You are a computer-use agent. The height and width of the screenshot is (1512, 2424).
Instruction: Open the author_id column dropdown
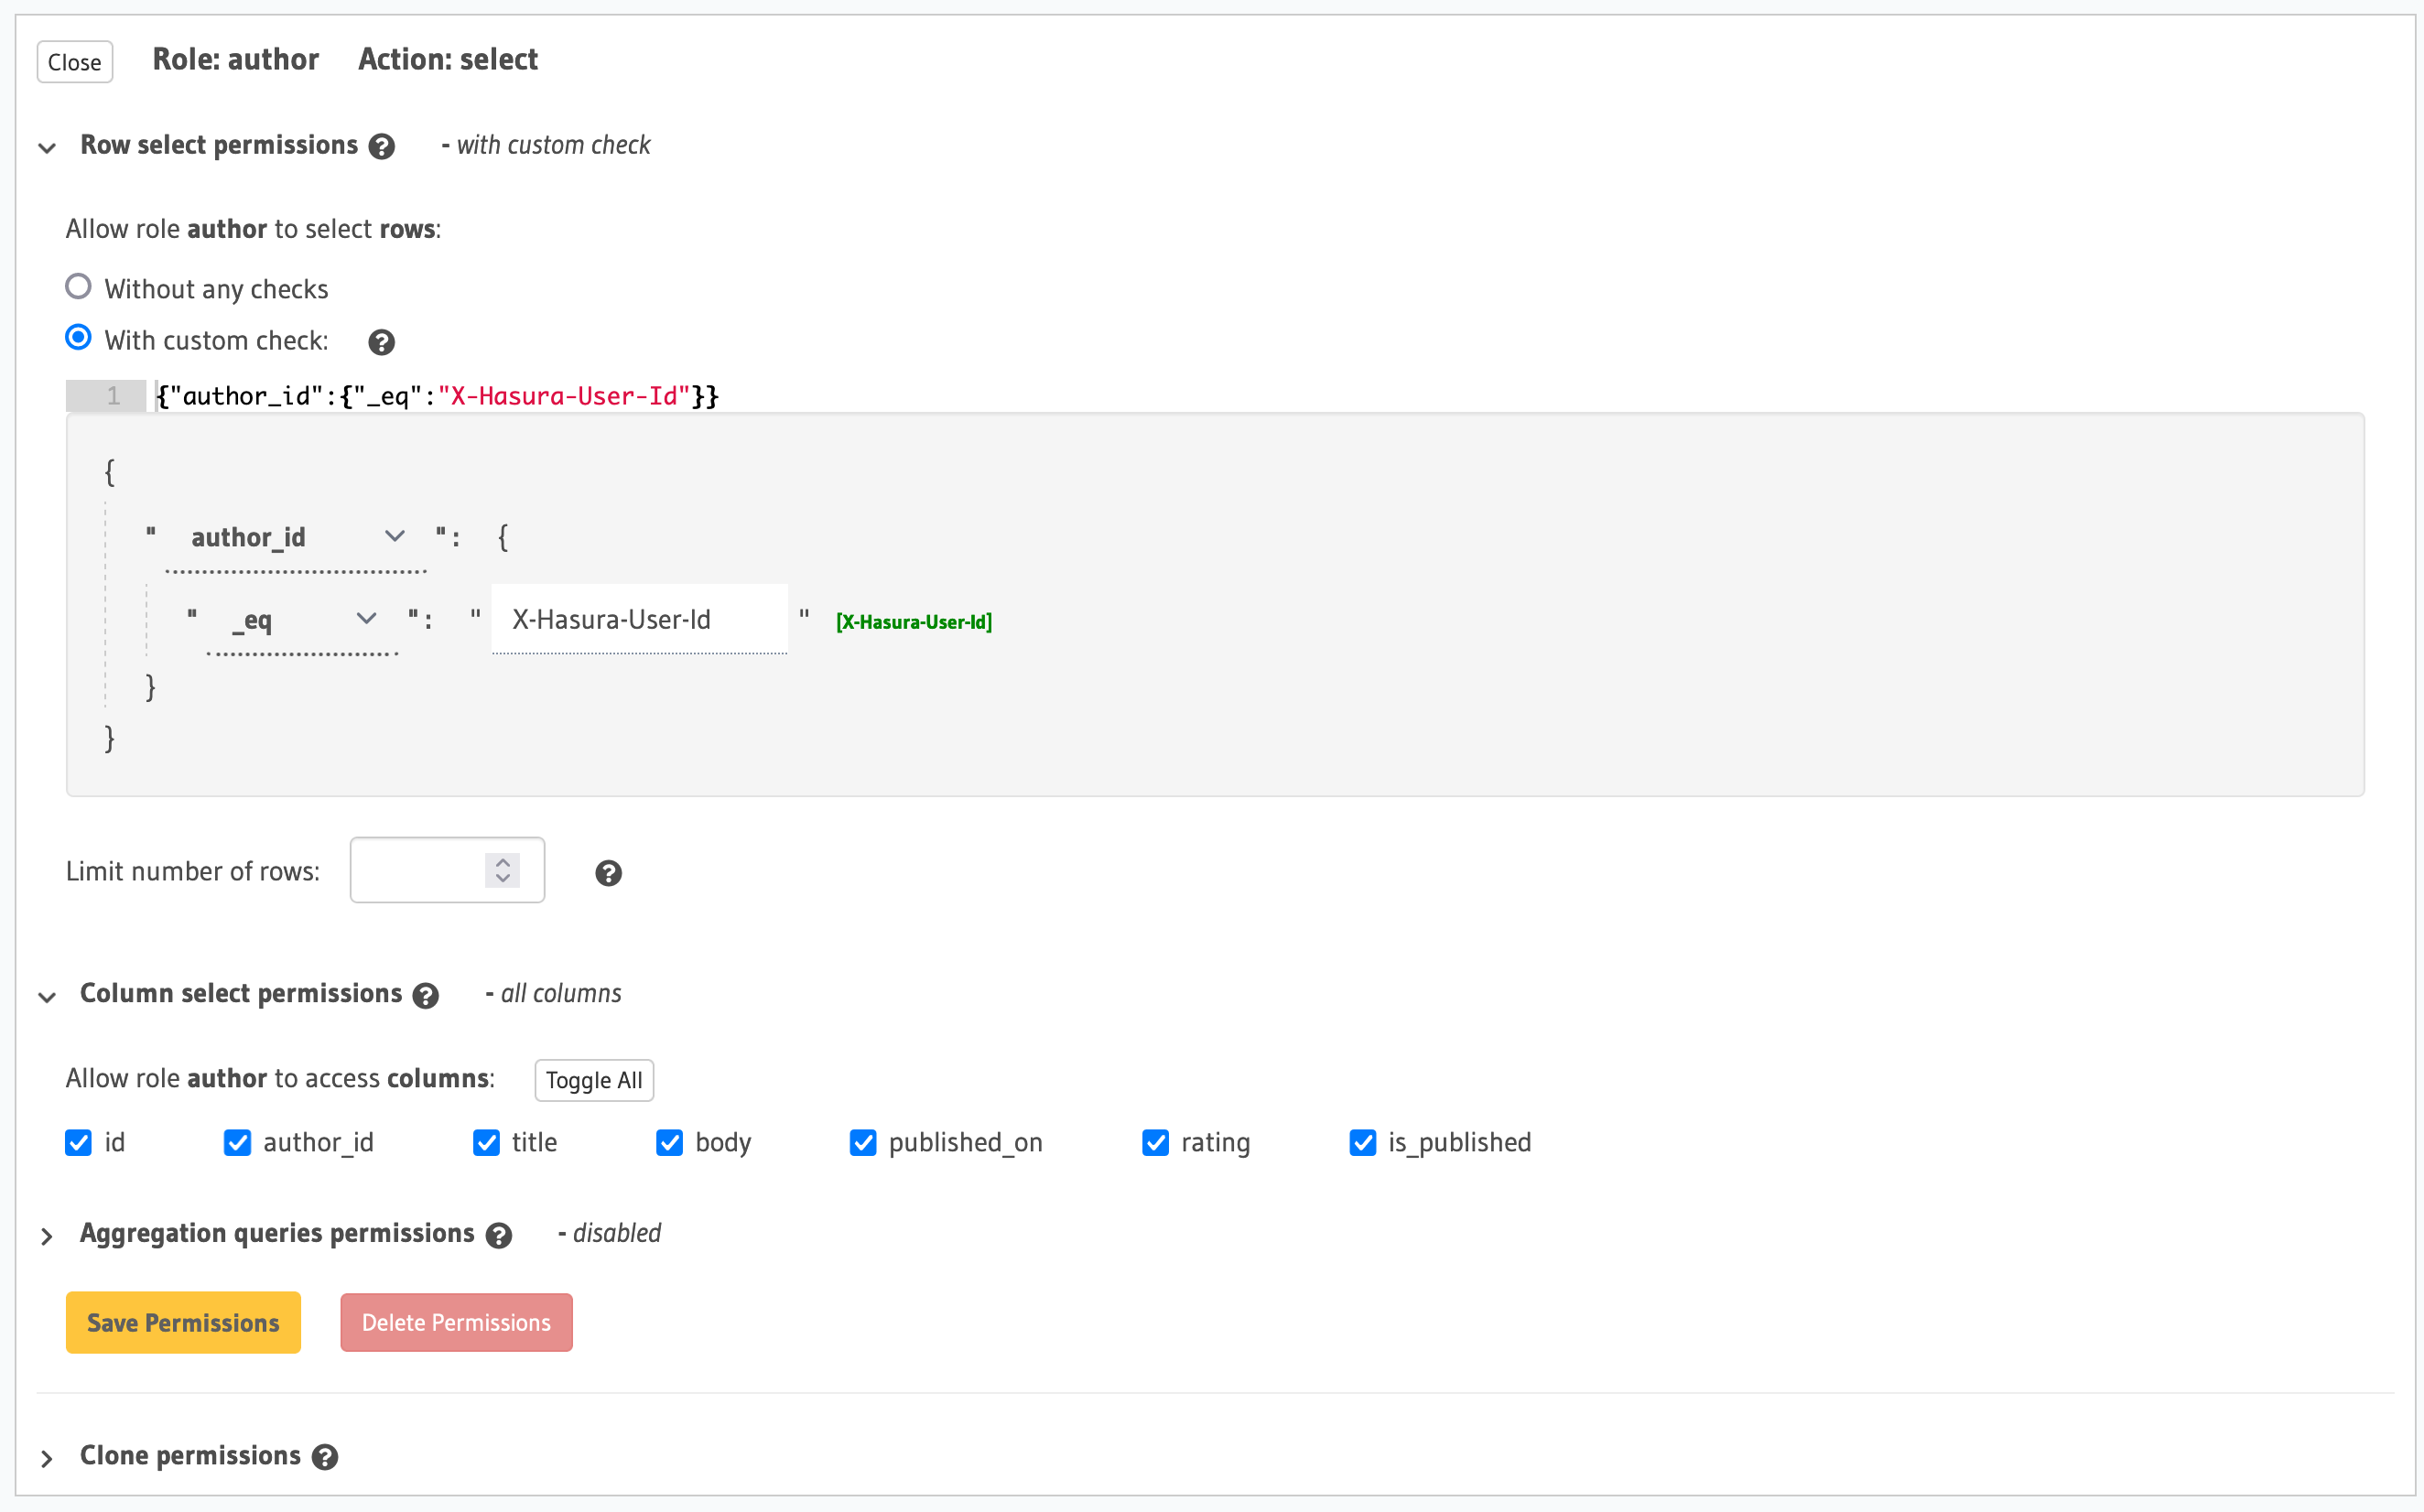click(297, 537)
